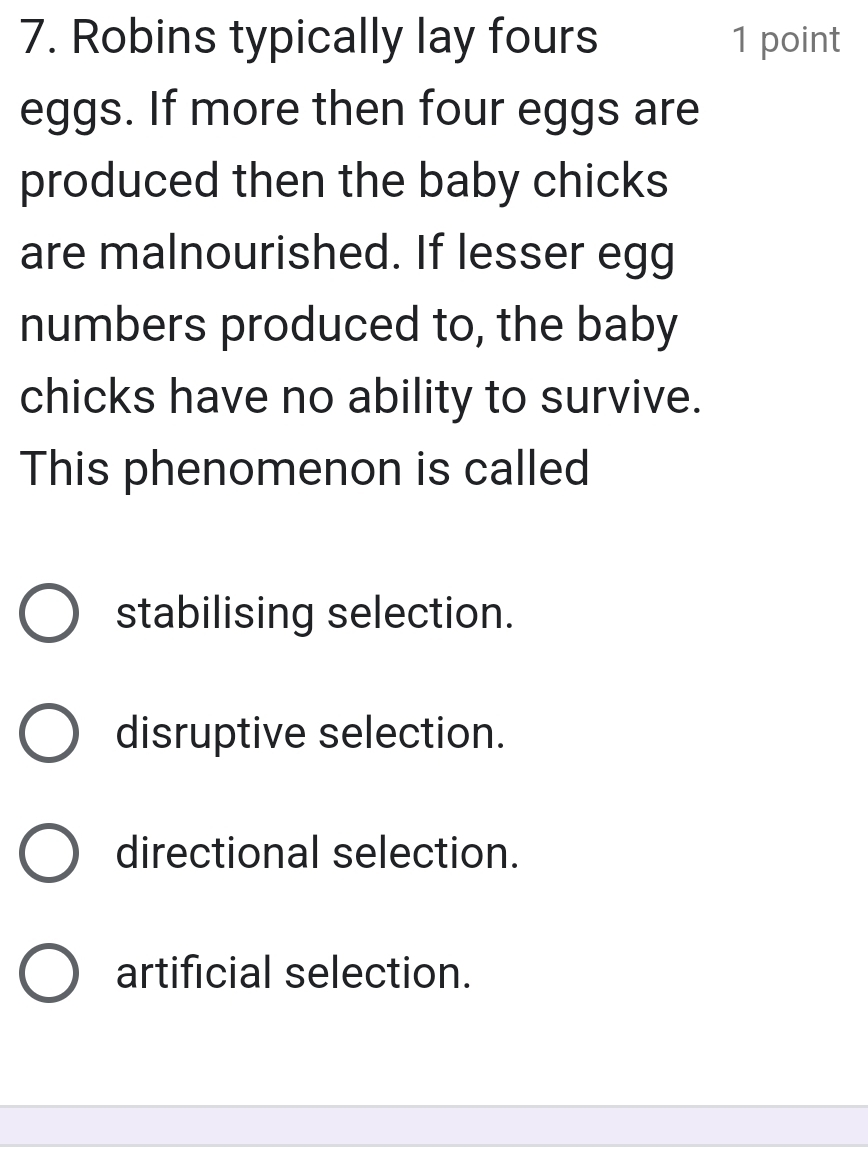
Task: Tap the 'directional selection.' option text
Action: pos(318,853)
